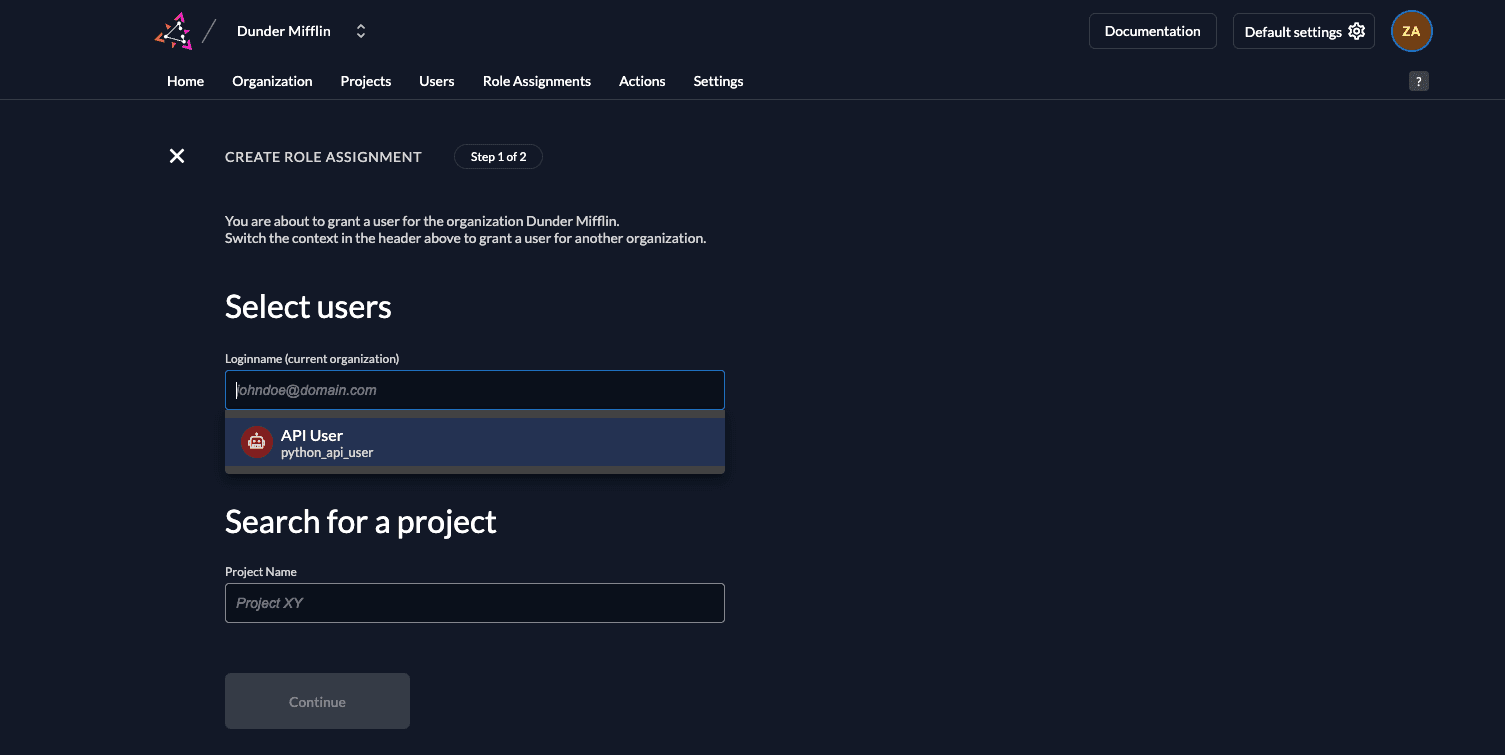The width and height of the screenshot is (1505, 755).
Task: Click the Step 1 of 2 badge
Action: coord(498,157)
